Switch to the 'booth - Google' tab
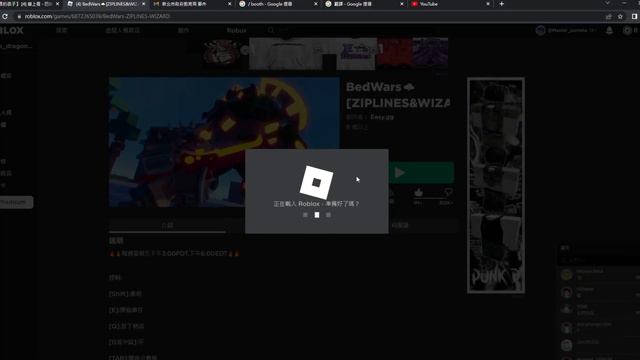The height and width of the screenshot is (360, 640). pyautogui.click(x=278, y=4)
